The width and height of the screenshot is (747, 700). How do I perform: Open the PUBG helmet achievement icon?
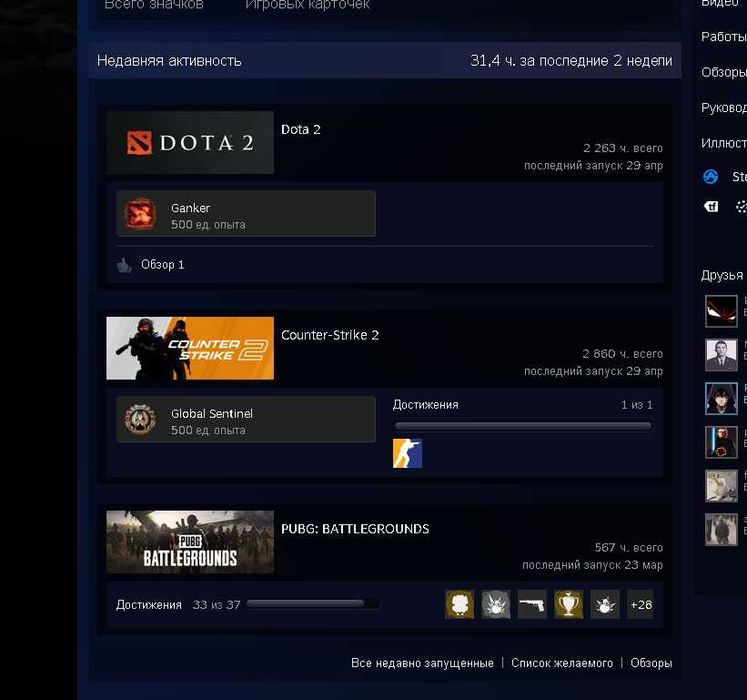tap(459, 605)
